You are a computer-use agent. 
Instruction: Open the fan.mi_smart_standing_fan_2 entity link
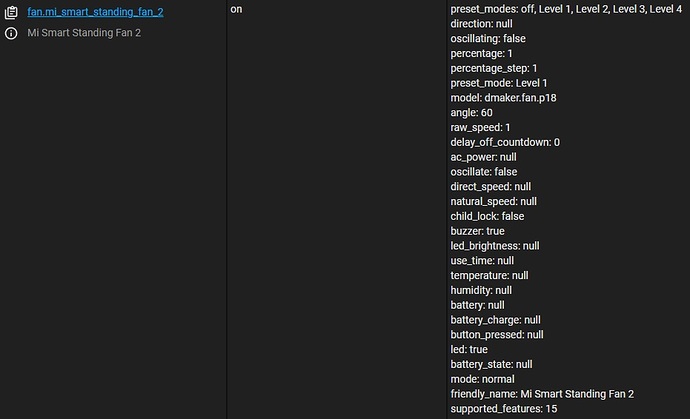coord(95,12)
